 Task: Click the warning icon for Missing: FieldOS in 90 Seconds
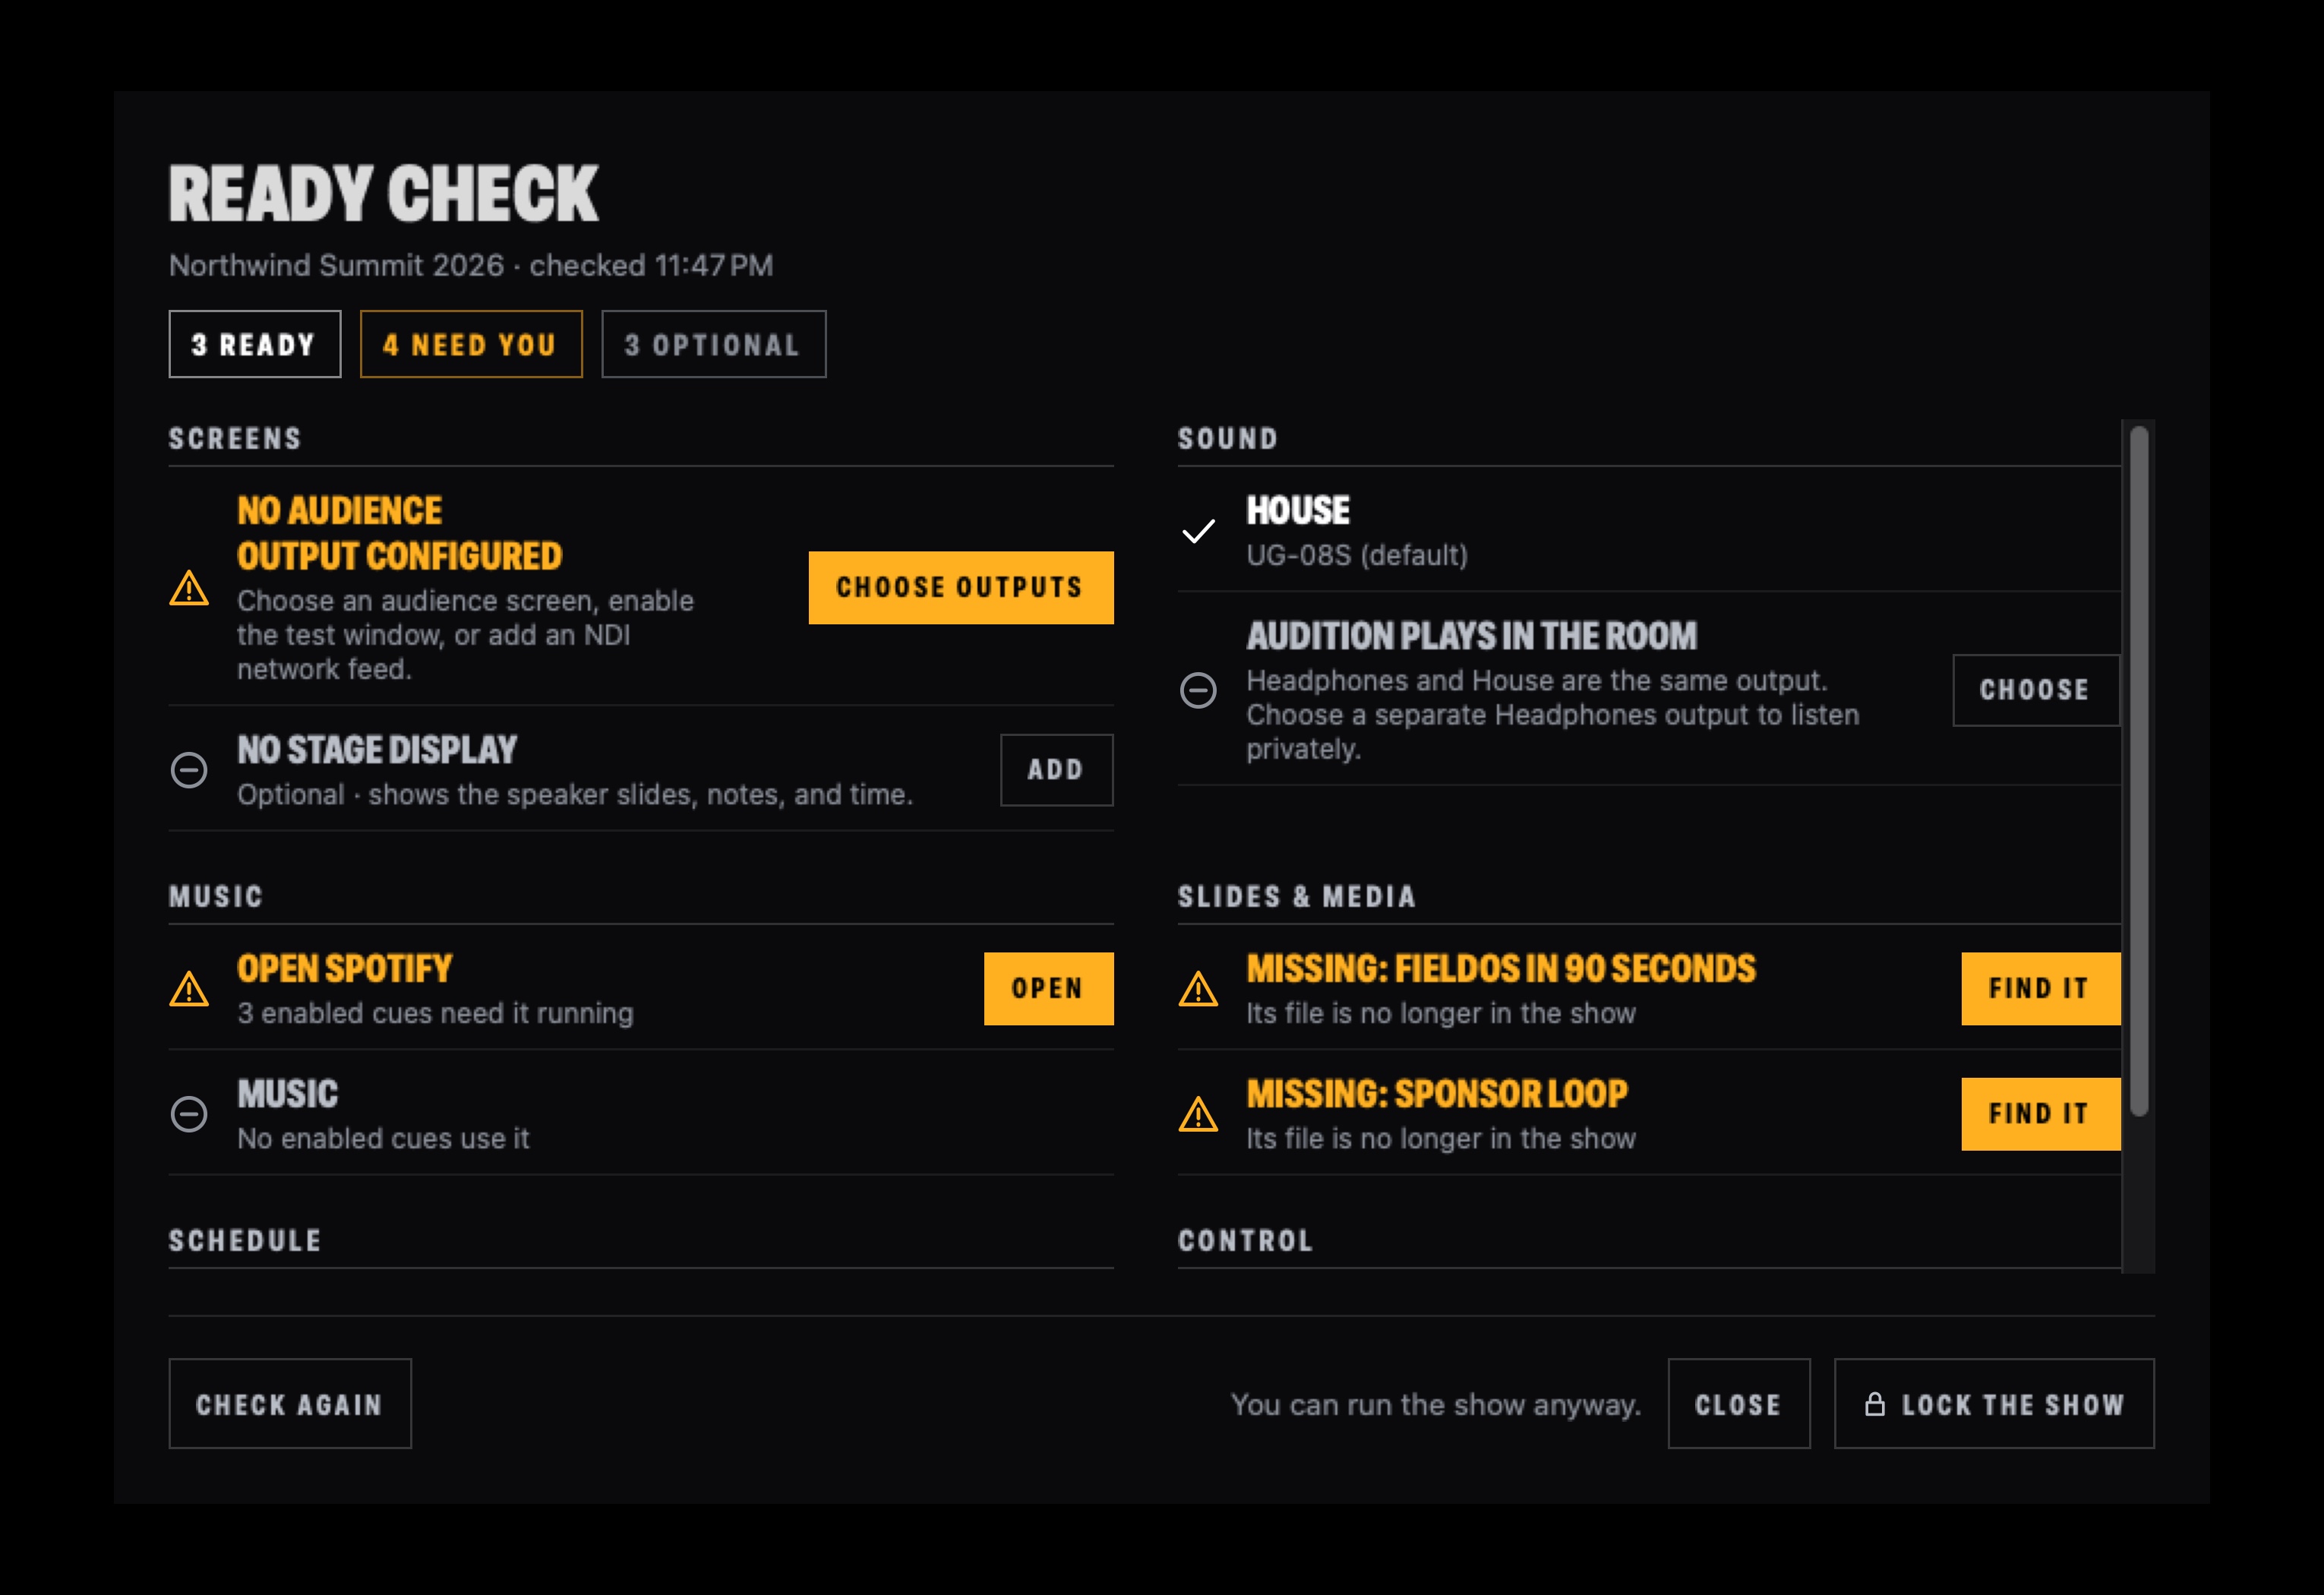1198,989
